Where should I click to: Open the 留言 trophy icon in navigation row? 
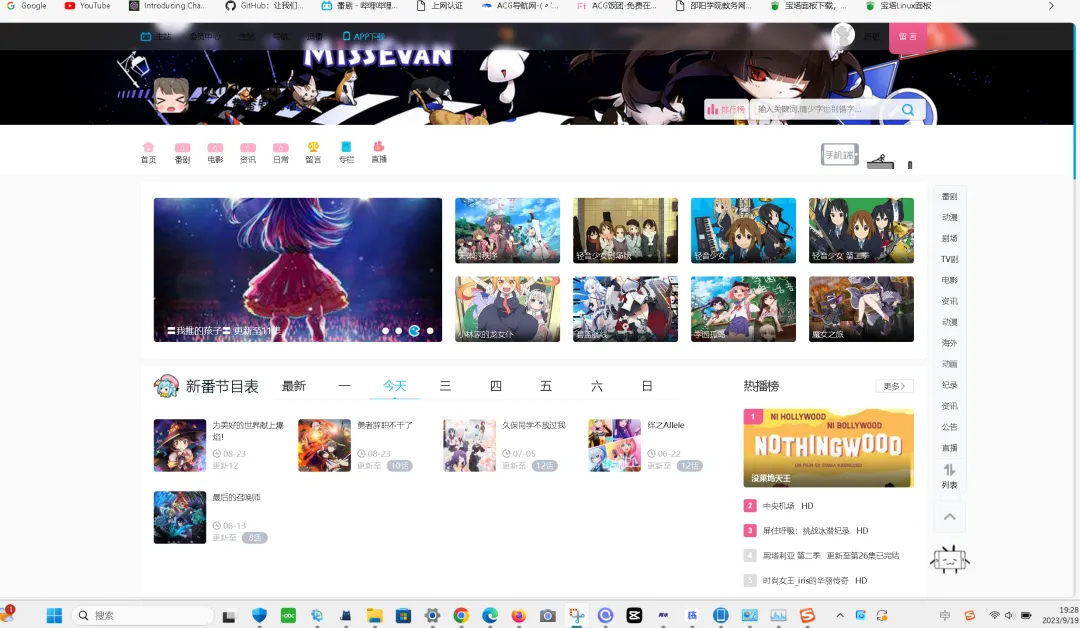point(313,152)
